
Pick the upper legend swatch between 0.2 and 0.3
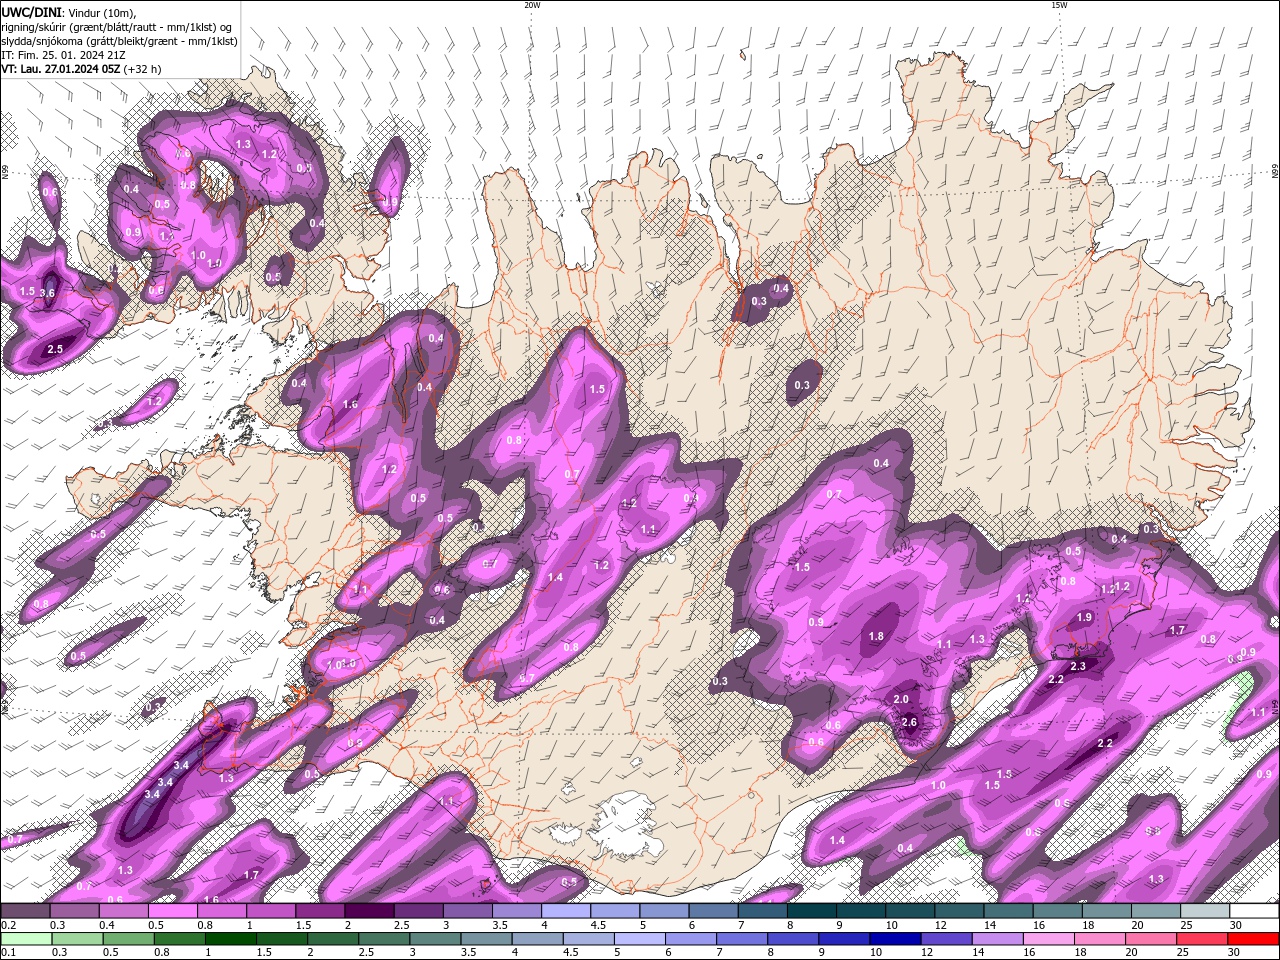[25, 911]
